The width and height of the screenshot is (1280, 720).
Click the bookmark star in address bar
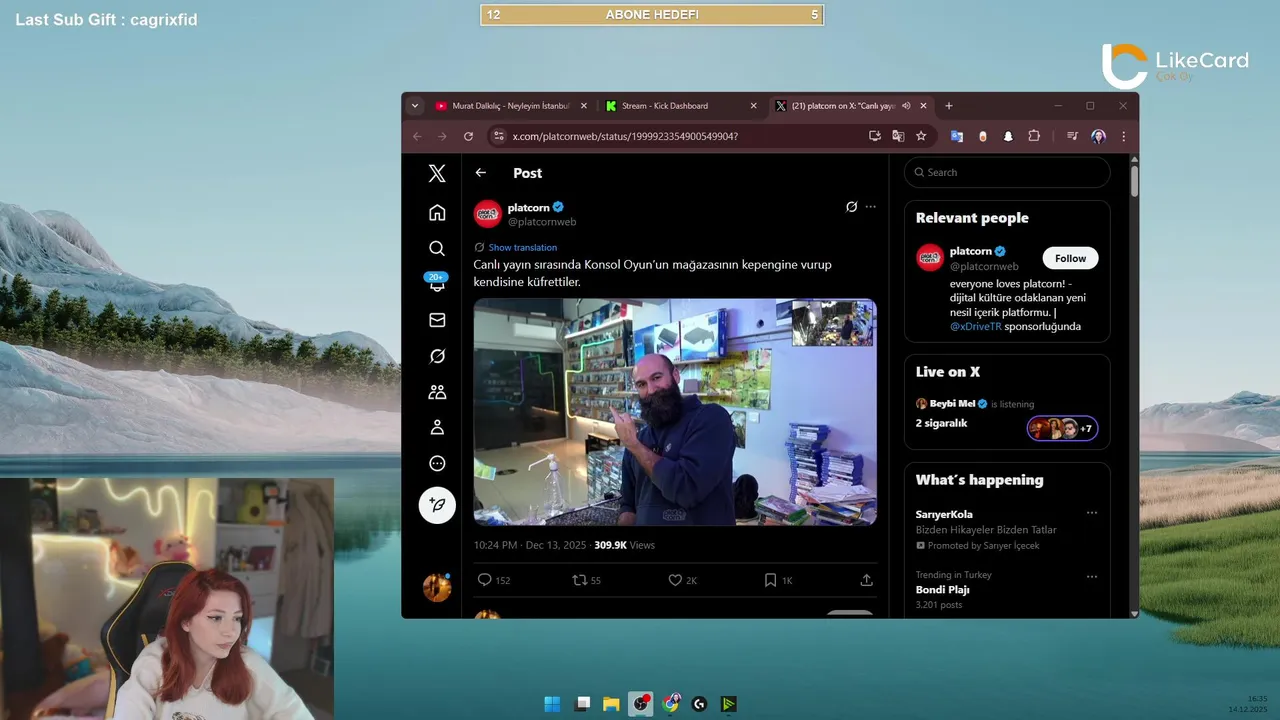[x=921, y=136]
